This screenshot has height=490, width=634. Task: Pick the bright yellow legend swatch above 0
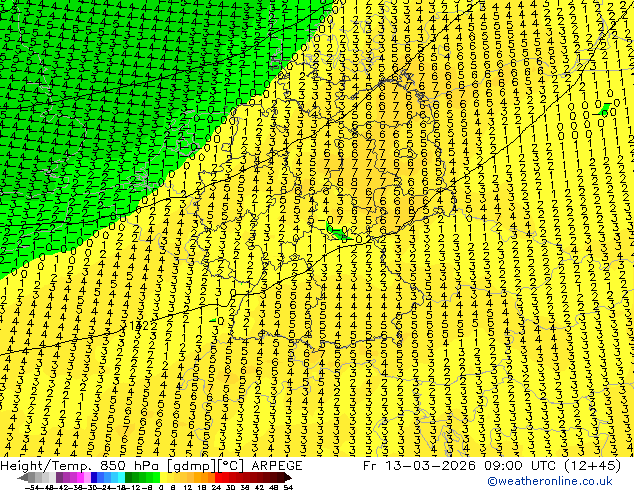[163, 477]
